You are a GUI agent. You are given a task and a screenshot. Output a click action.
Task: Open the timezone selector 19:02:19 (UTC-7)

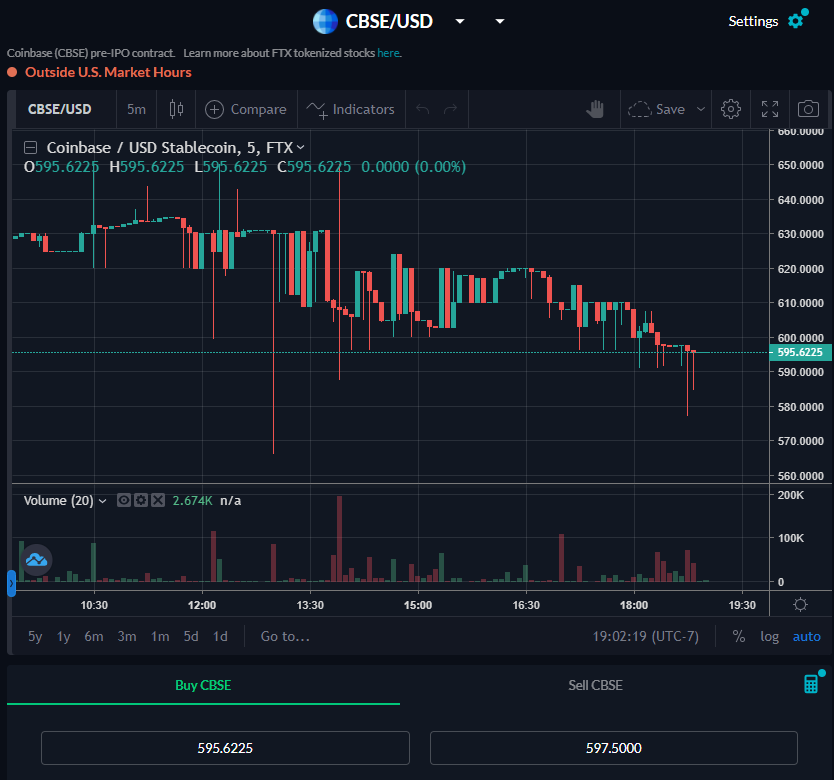[x=646, y=636]
